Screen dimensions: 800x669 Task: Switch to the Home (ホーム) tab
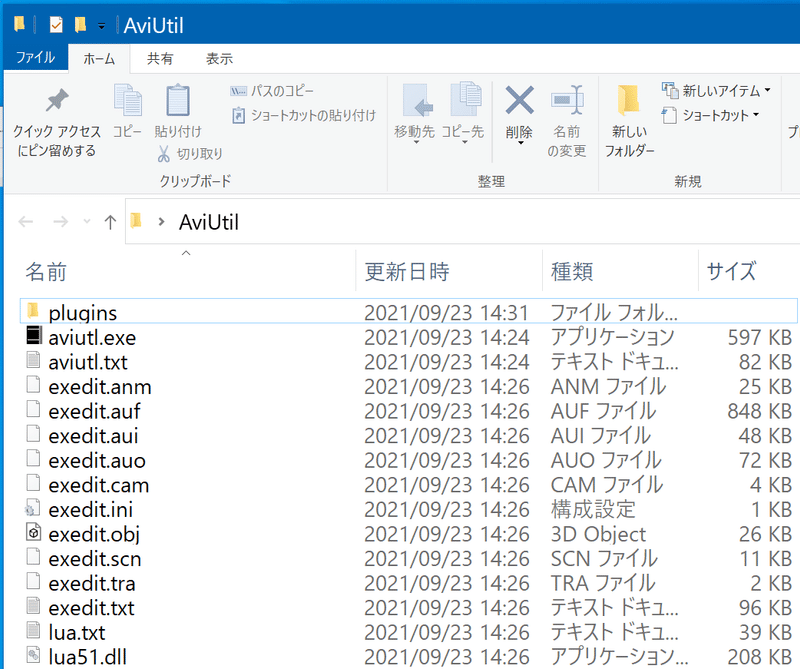tap(99, 59)
